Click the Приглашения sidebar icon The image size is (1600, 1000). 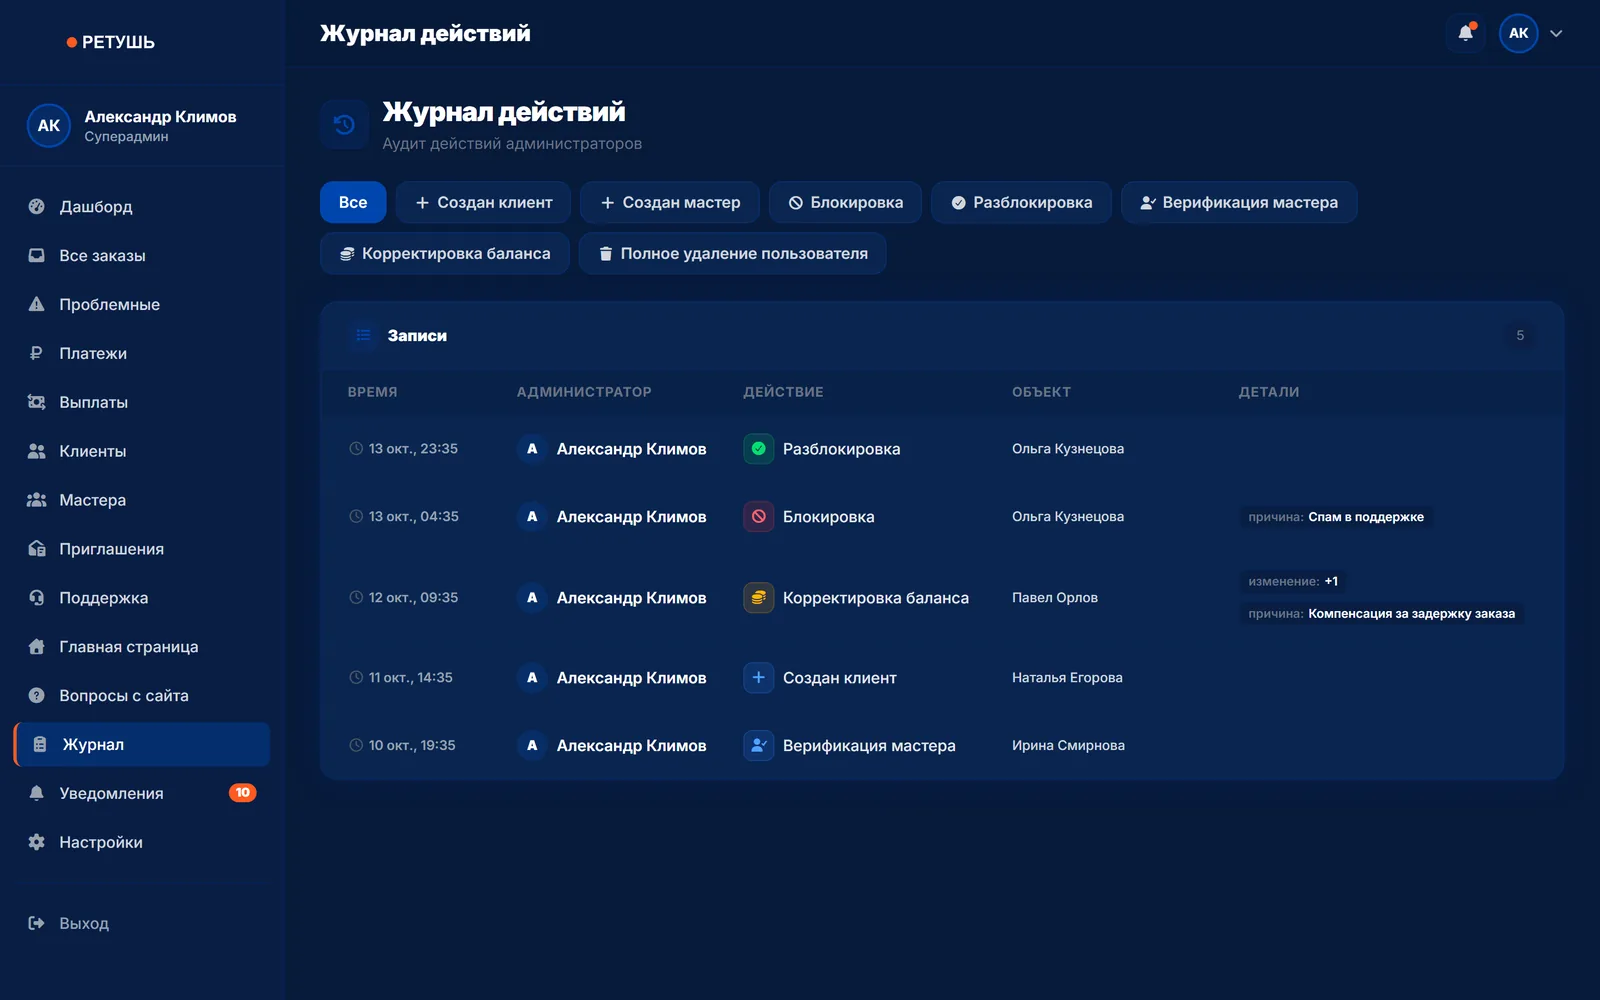[x=37, y=549]
